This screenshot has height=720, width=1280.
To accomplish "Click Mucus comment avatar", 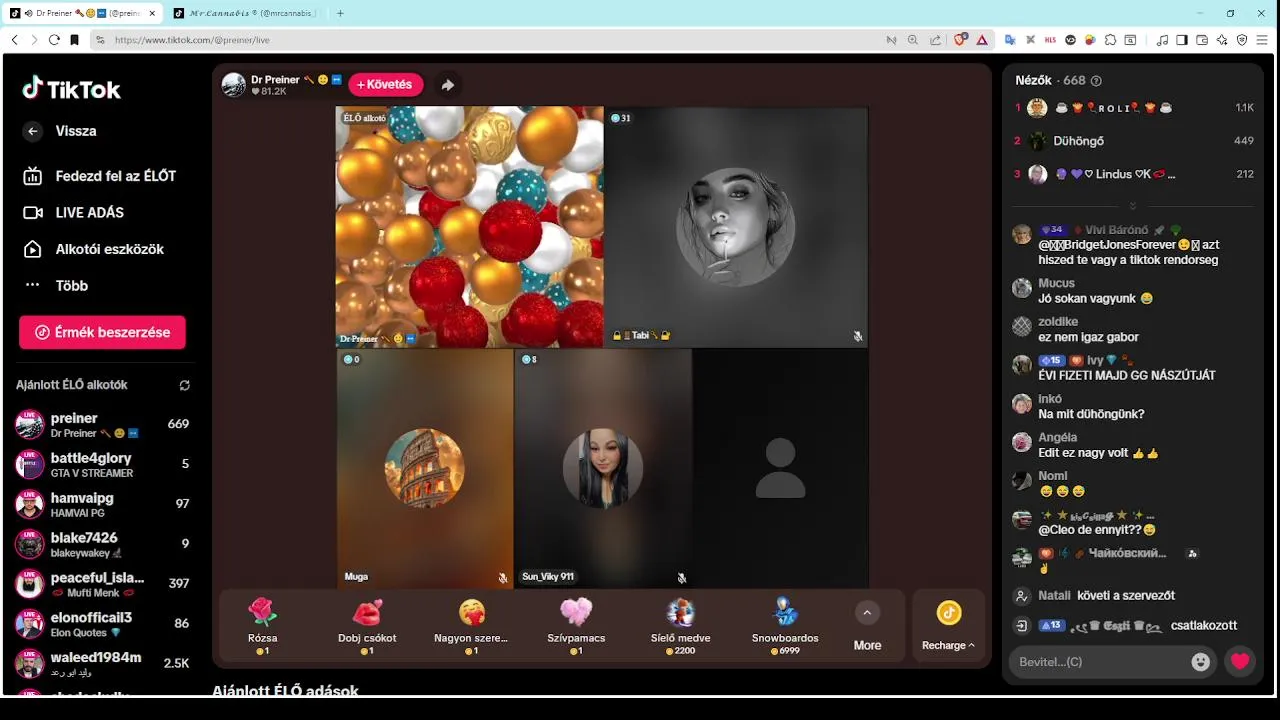I will point(1021,288).
